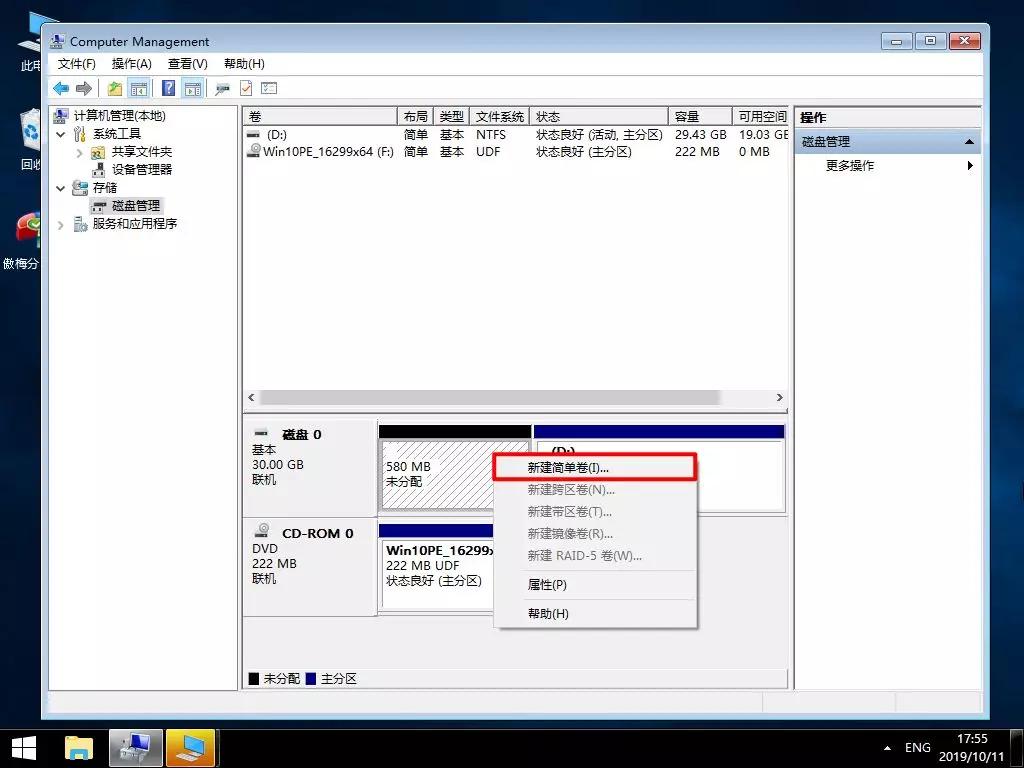Expand the 服务和应用程序 tree node
Image resolution: width=1024 pixels, height=768 pixels.
pos(60,223)
